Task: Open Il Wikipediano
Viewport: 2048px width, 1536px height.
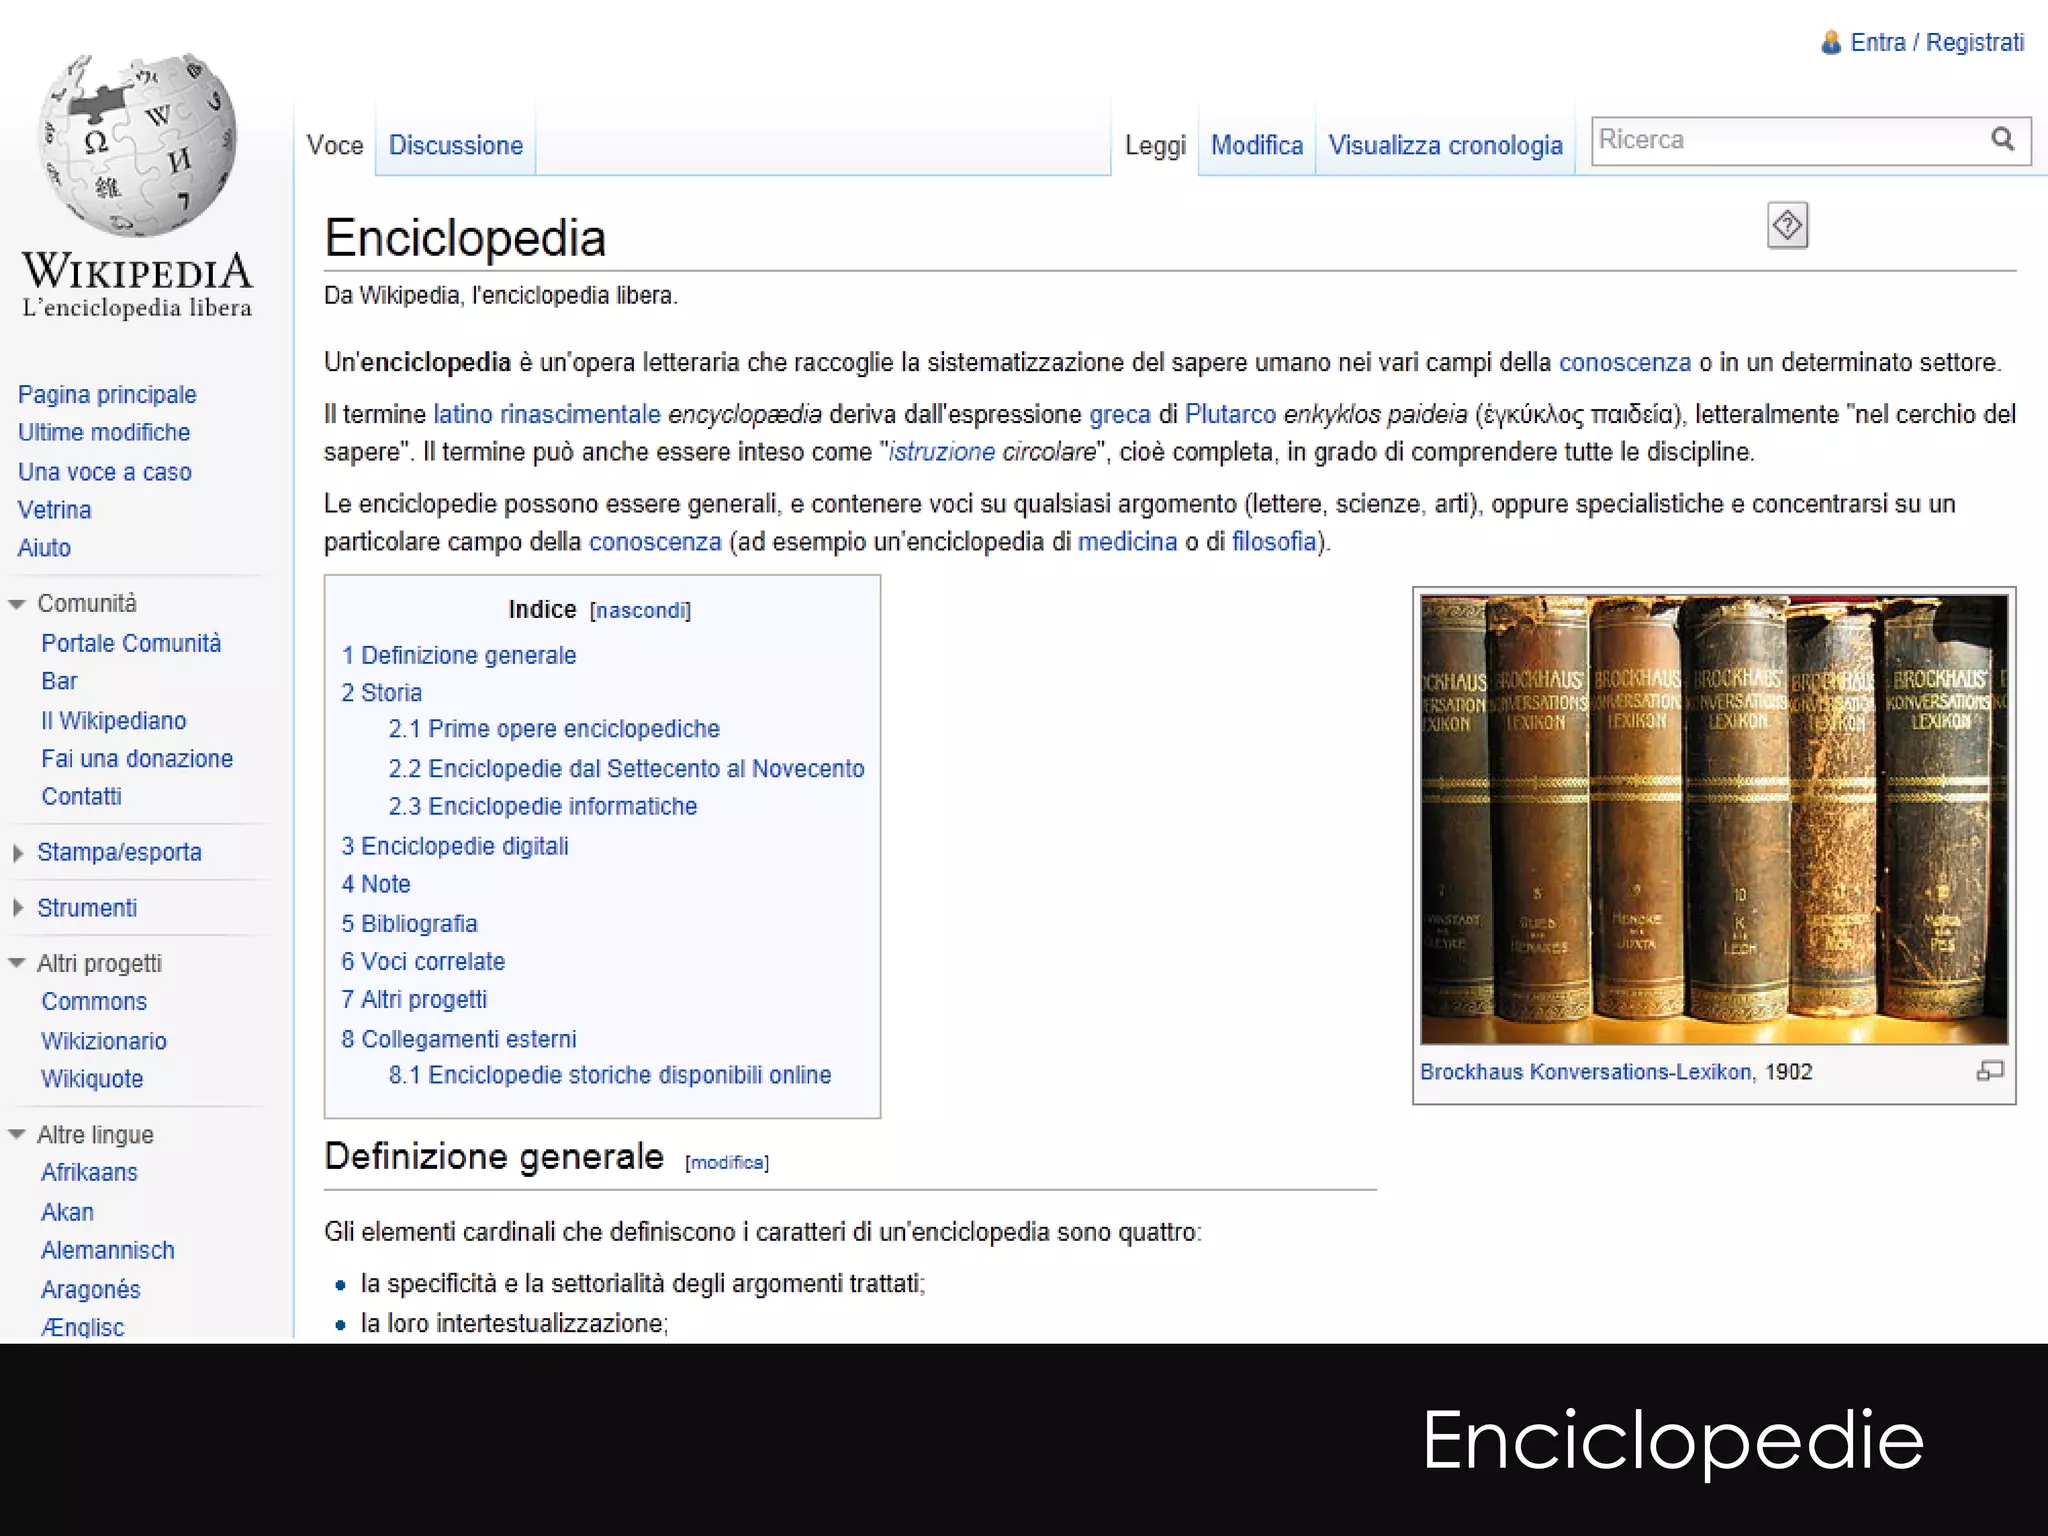Action: pos(114,721)
